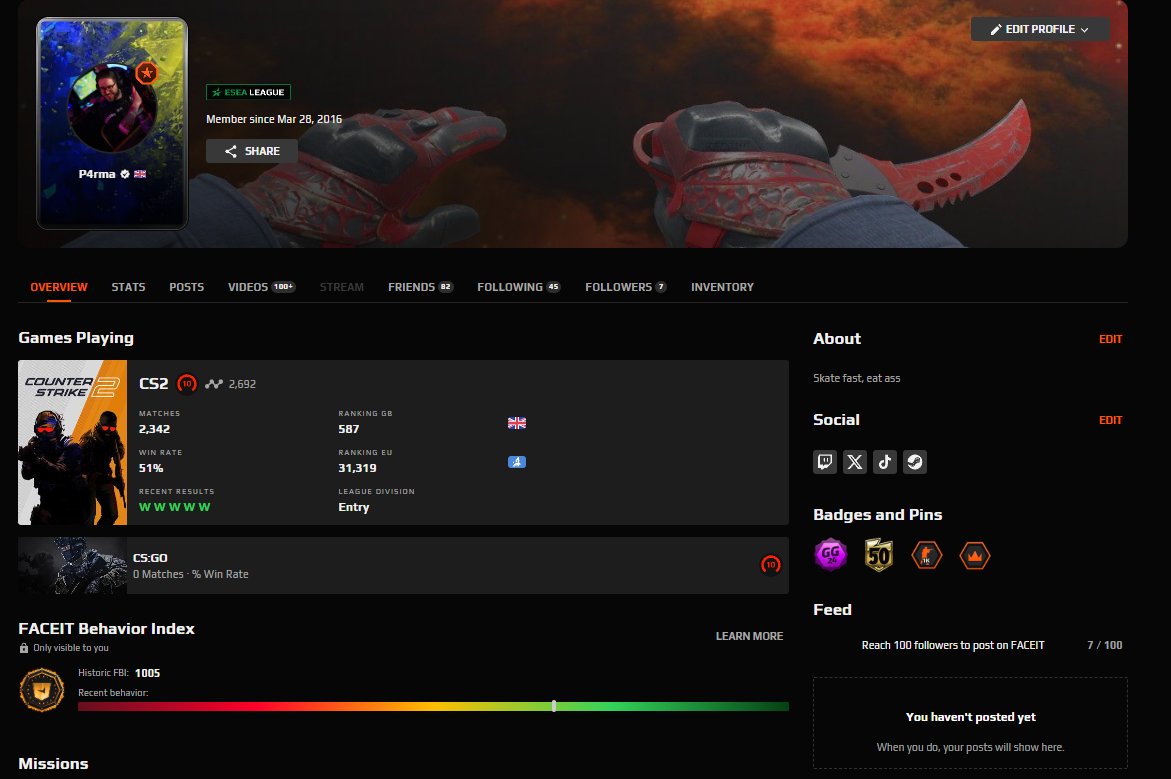This screenshot has width=1171, height=779.
Task: Click the orange star badge on avatar
Action: [147, 73]
